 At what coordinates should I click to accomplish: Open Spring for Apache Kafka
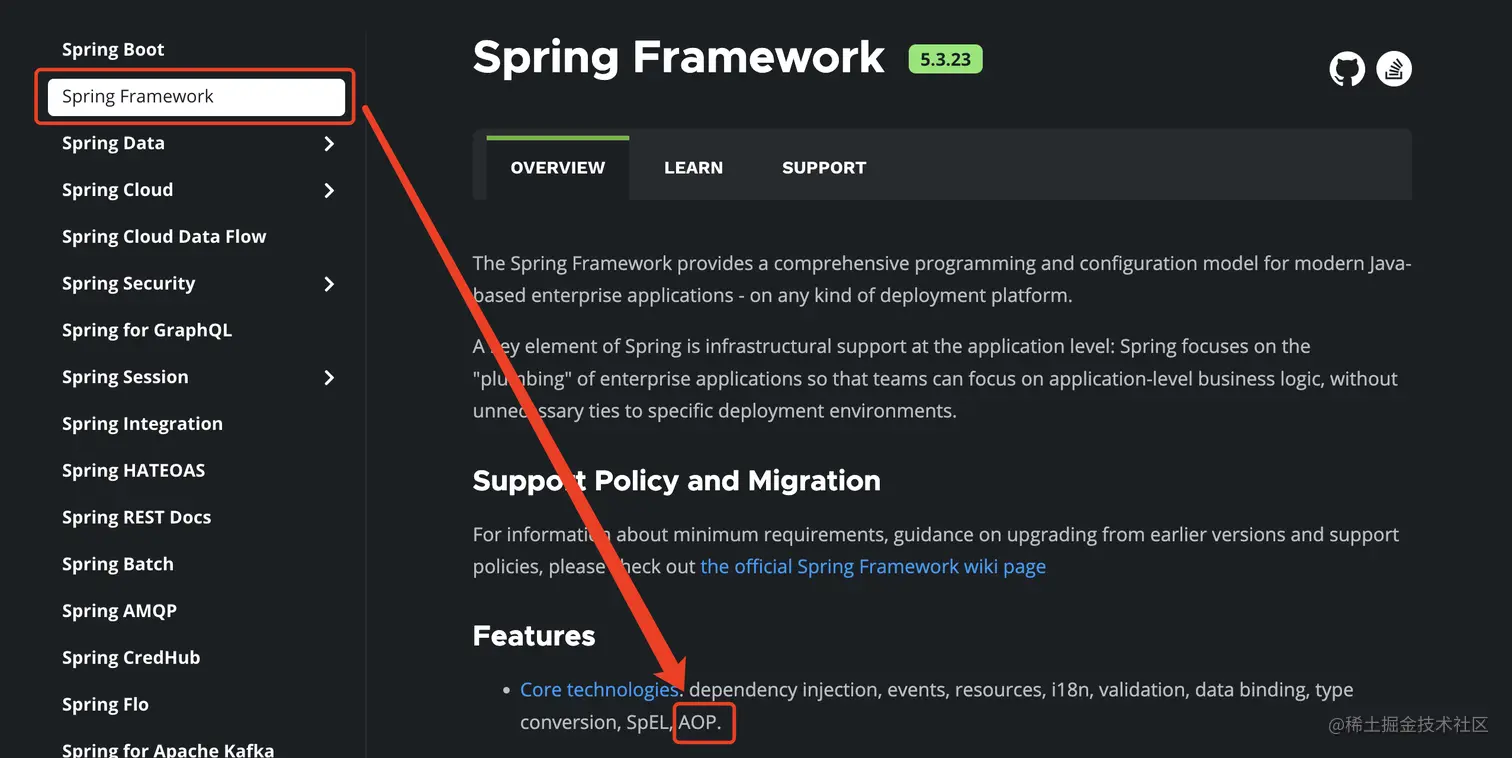[x=168, y=749]
